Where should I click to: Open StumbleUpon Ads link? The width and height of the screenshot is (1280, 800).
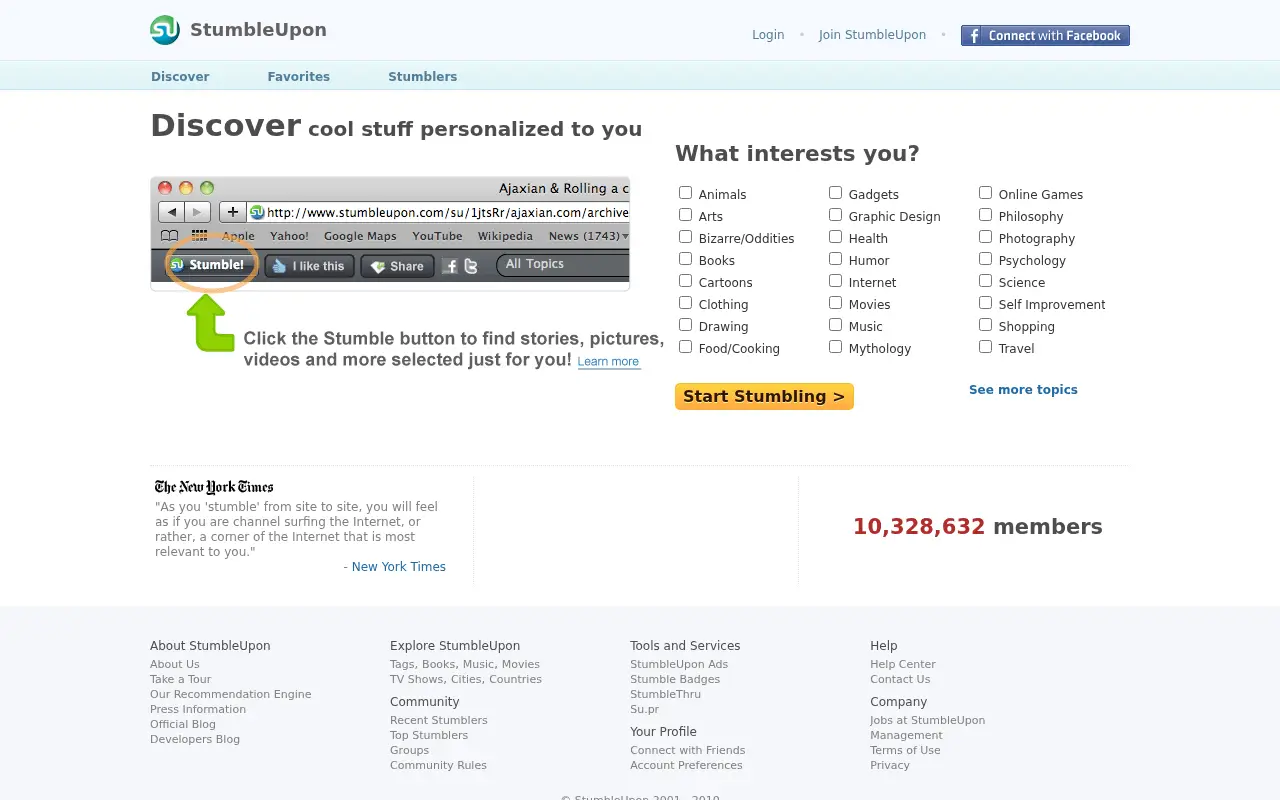679,664
